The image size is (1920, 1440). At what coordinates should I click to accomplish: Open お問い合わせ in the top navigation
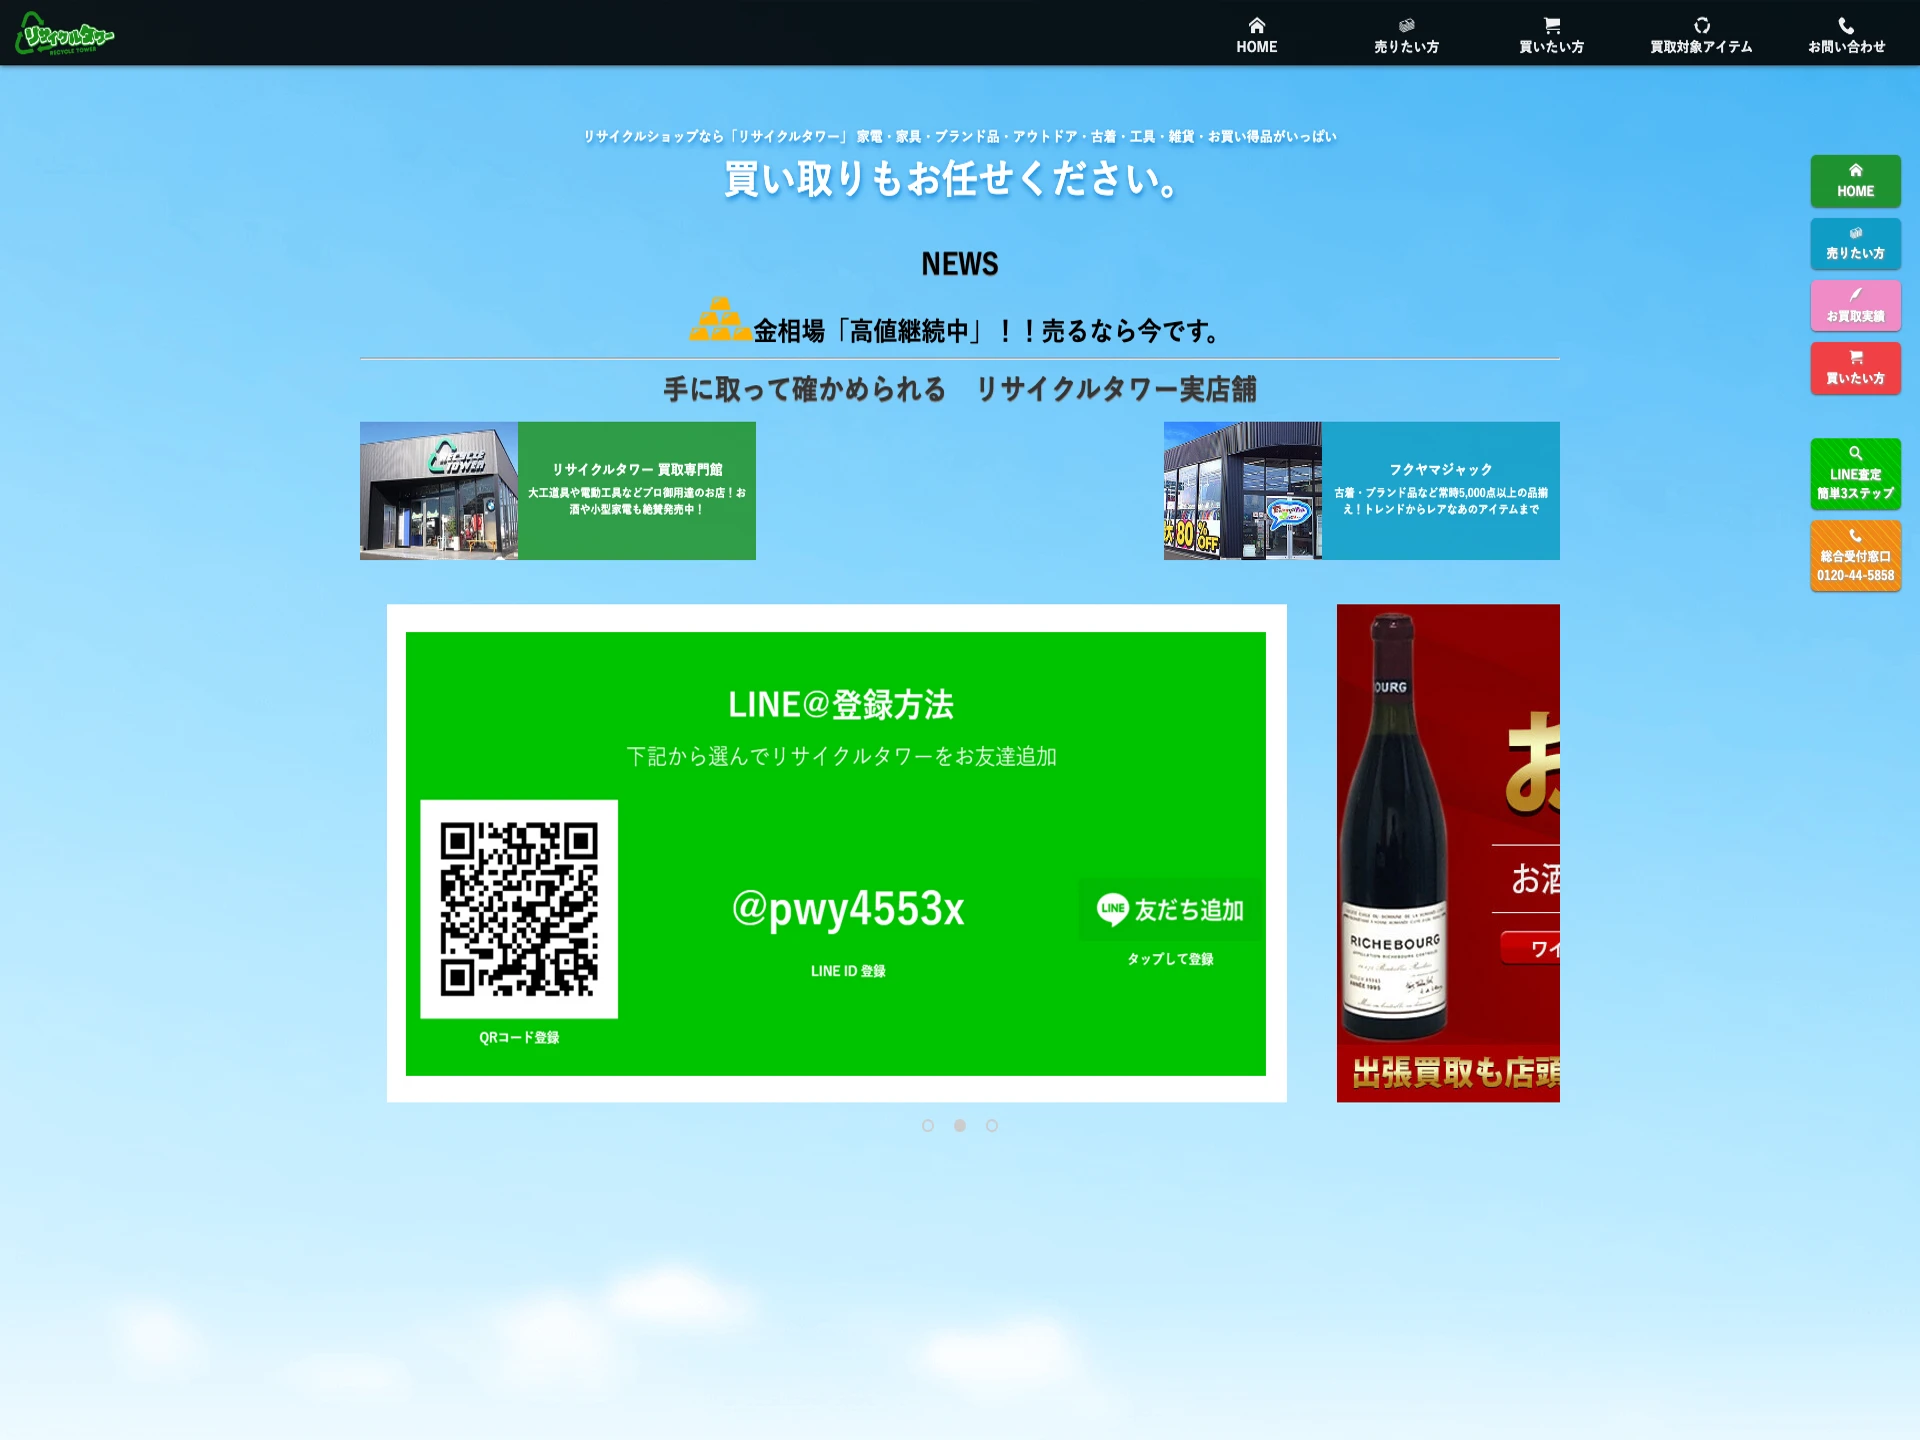tap(1846, 35)
